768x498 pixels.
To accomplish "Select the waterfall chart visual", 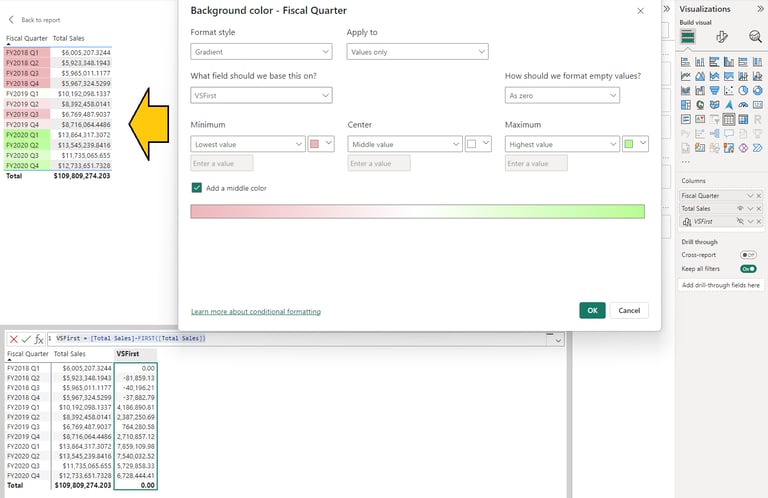I will click(x=700, y=91).
